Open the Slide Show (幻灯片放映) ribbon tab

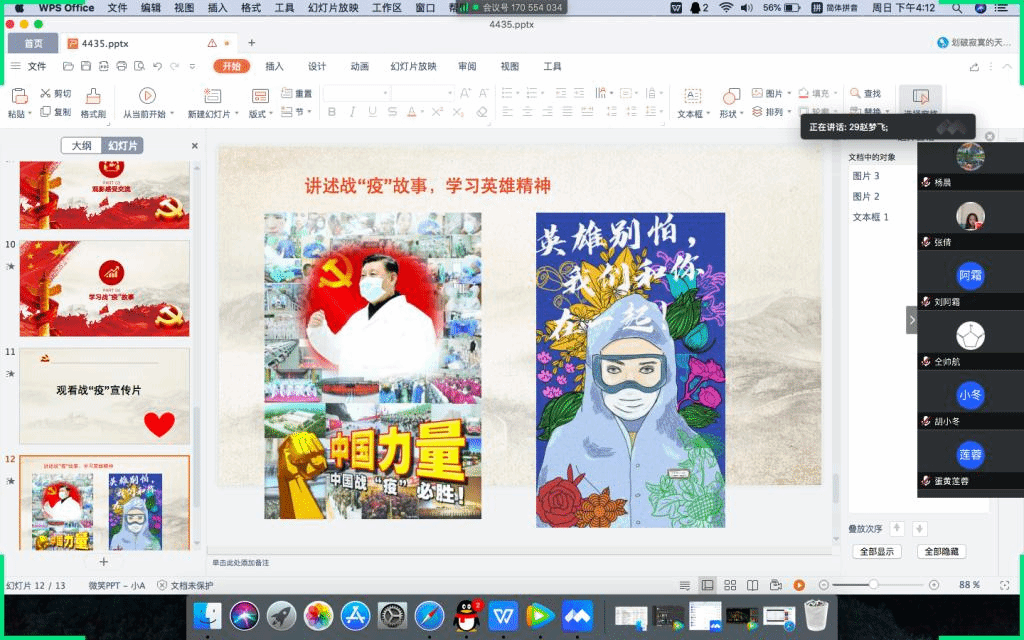413,66
